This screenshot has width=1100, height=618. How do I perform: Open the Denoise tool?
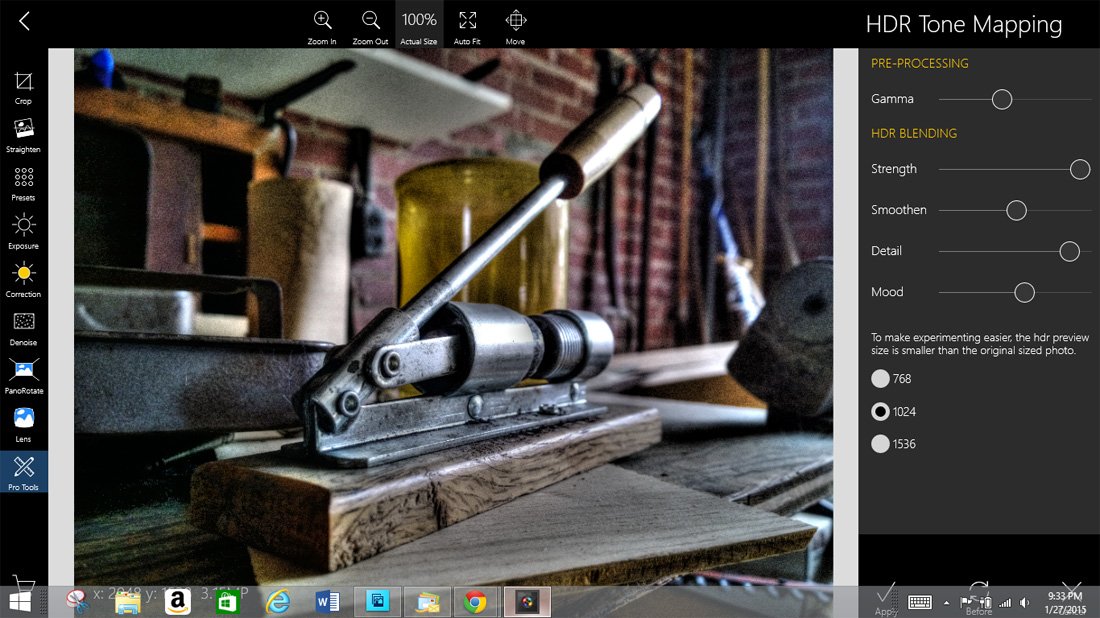coord(23,329)
